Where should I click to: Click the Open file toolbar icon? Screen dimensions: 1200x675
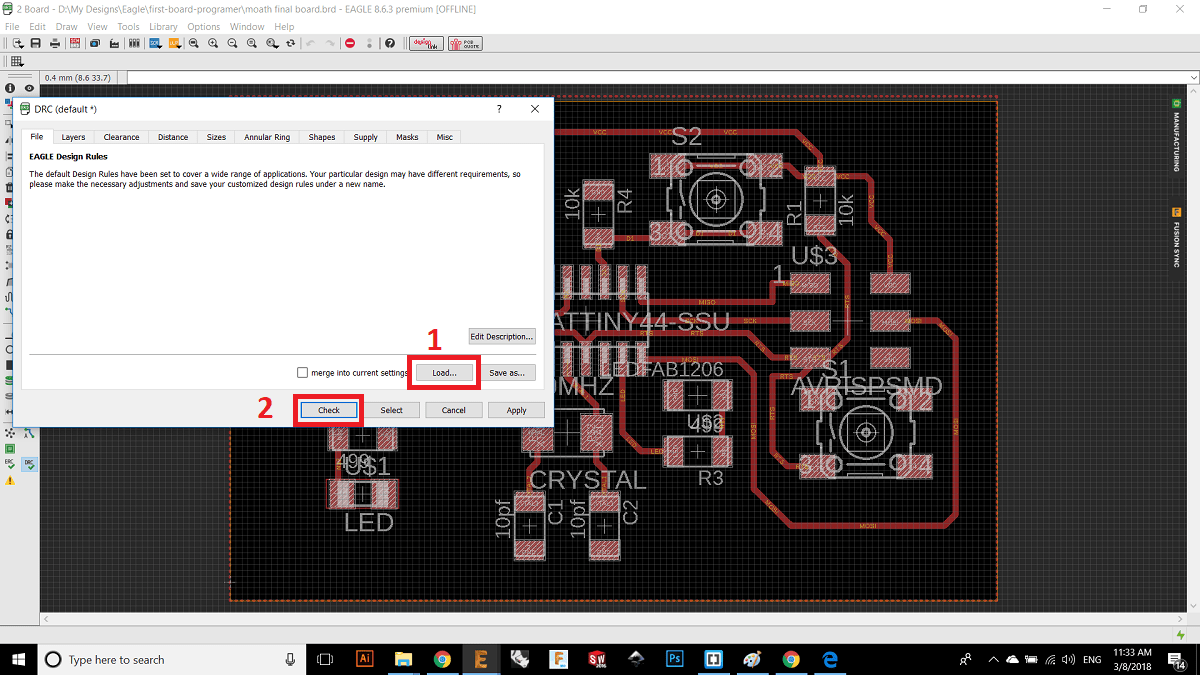tap(17, 44)
